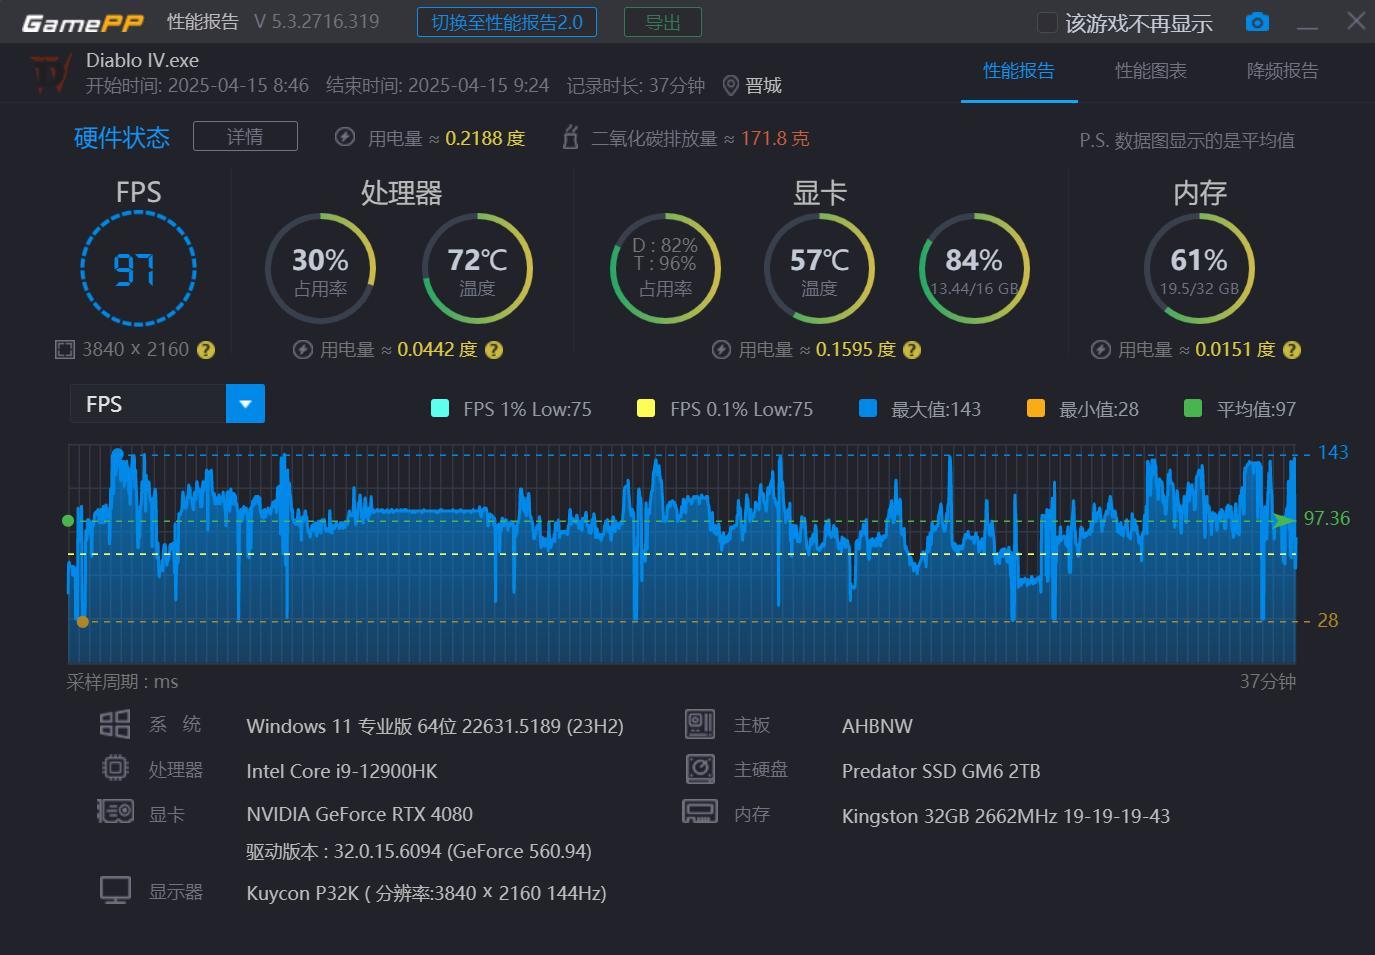The height and width of the screenshot is (955, 1375).
Task: Click the GPU memory 84% gauge
Action: pos(974,268)
